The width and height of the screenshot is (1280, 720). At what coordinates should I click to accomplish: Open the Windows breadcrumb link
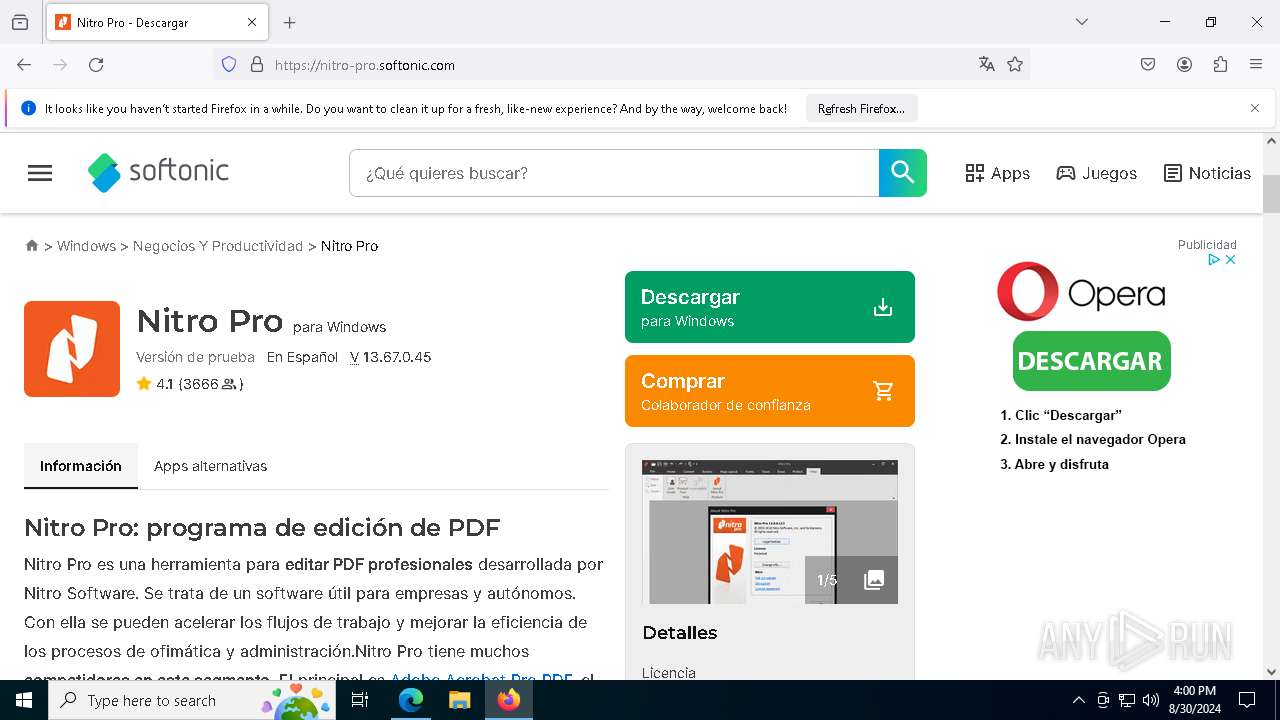tap(86, 246)
